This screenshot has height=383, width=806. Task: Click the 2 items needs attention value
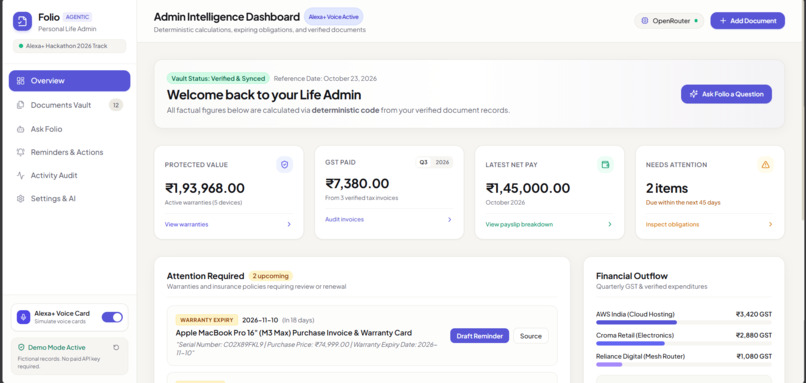[667, 188]
